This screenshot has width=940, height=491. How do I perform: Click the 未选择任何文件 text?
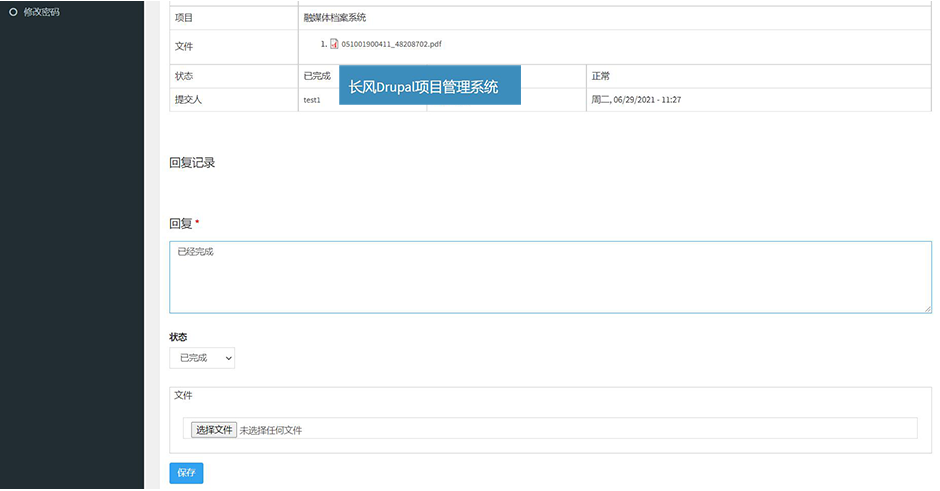click(x=271, y=430)
